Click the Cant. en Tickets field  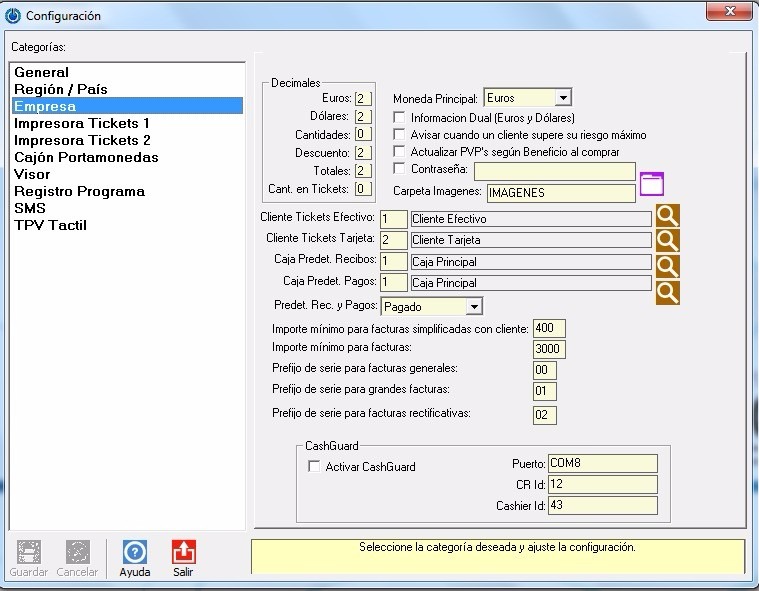click(x=363, y=188)
